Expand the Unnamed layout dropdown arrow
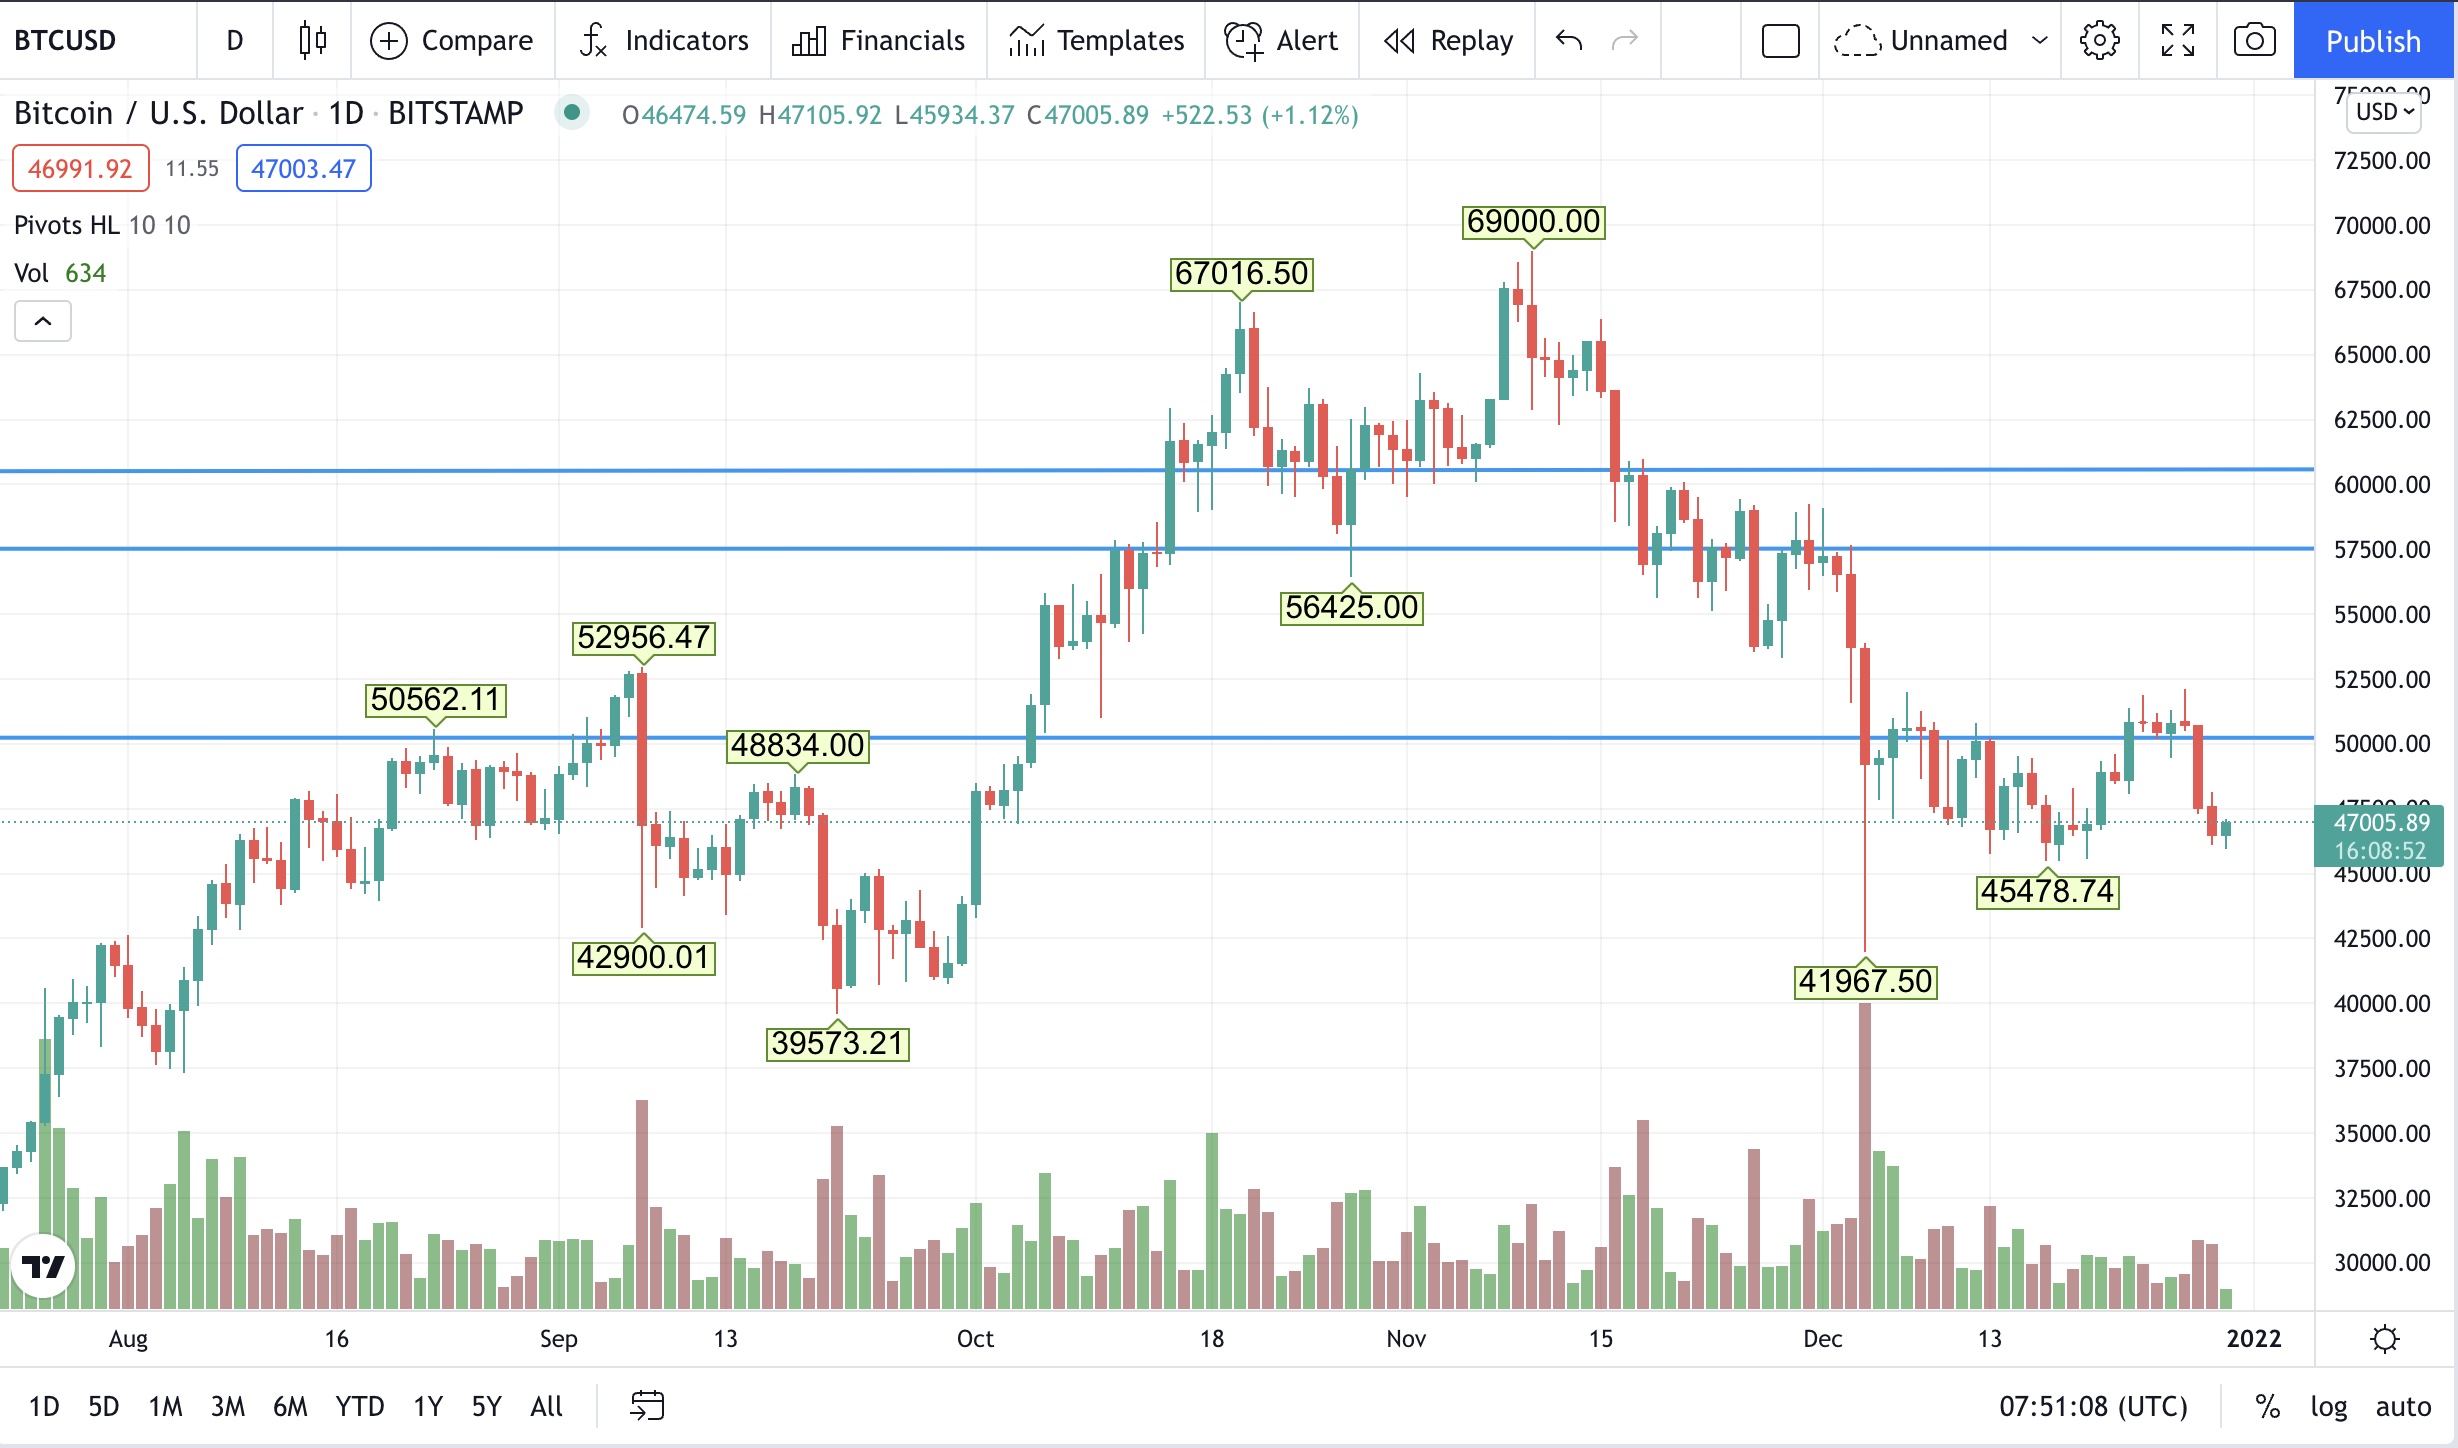The width and height of the screenshot is (2458, 1448). point(2040,40)
